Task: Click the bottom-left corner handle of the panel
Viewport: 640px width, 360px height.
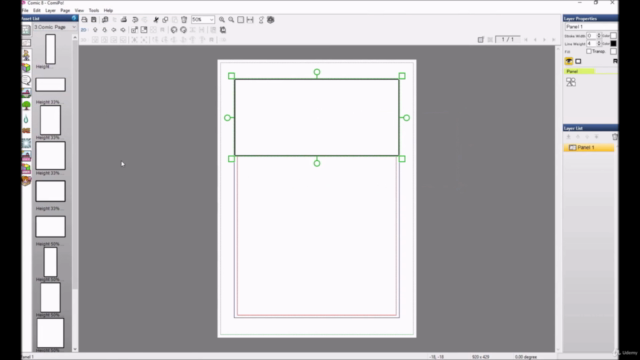Action: coord(231,159)
